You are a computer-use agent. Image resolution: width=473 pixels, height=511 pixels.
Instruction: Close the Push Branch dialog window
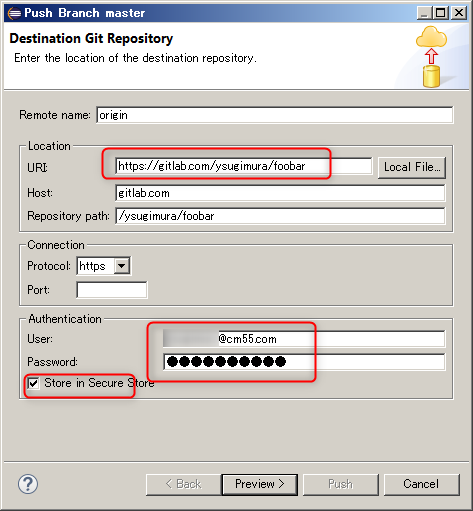point(459,13)
